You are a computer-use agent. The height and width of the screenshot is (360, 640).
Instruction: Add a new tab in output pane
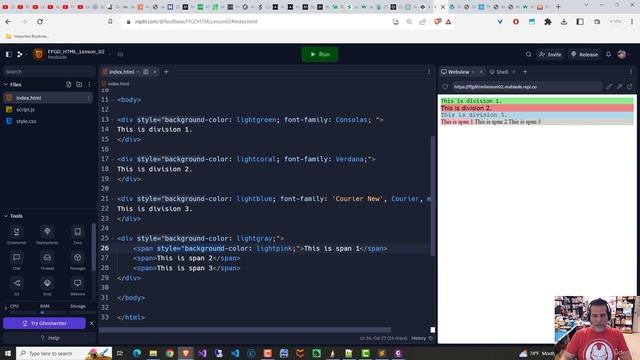(525, 72)
